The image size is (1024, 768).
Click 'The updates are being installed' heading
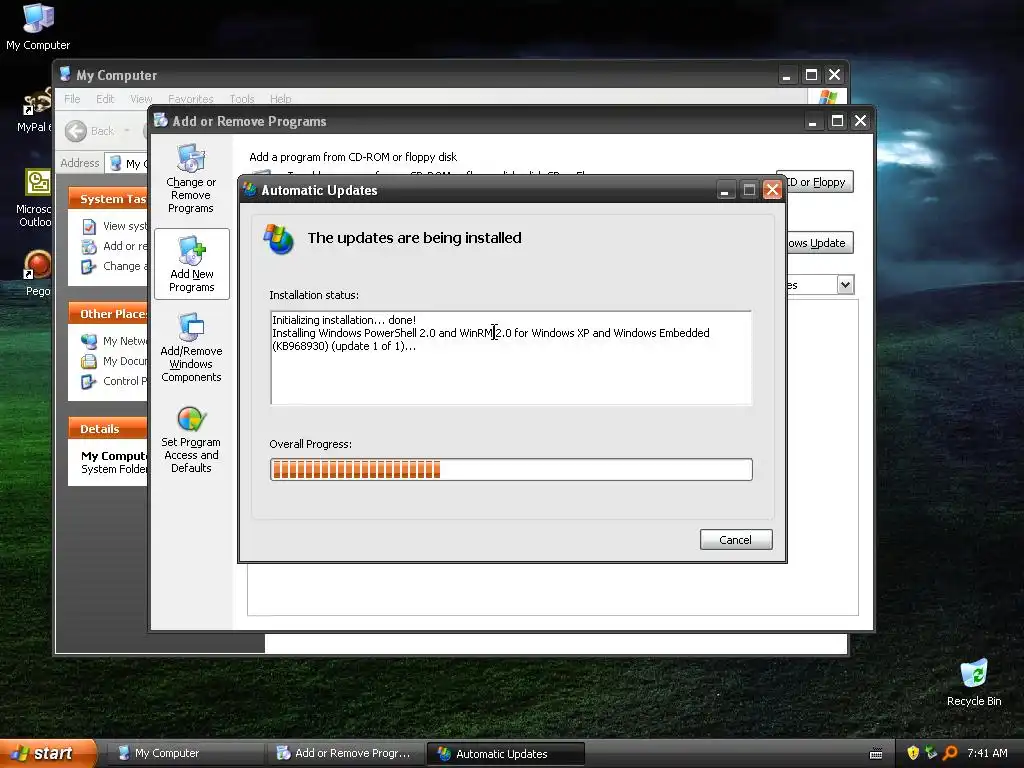tap(415, 238)
